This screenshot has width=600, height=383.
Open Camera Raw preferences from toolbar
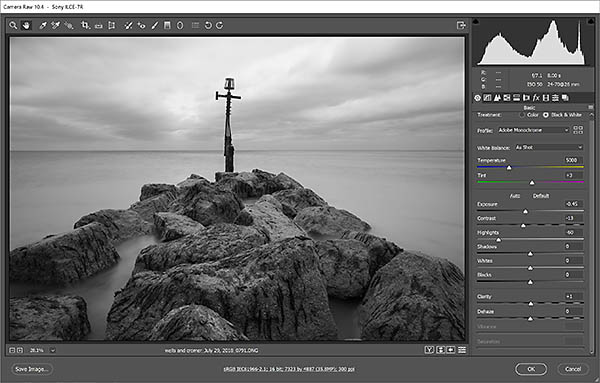click(x=196, y=26)
